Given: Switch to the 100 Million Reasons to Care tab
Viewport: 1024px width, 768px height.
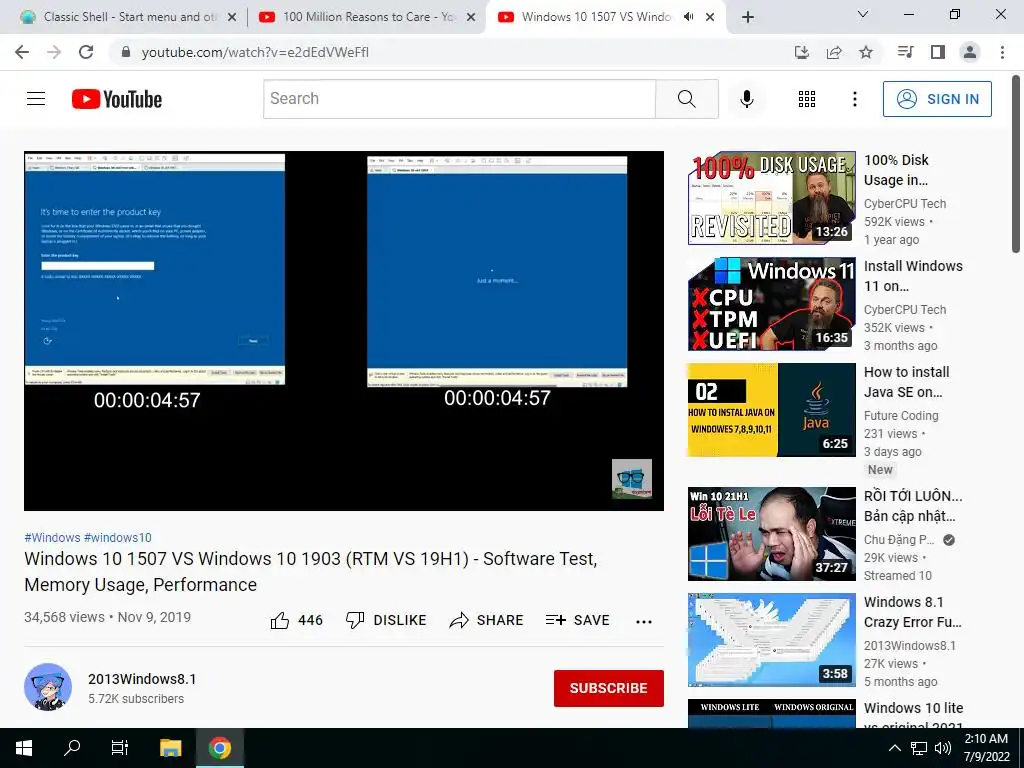Looking at the screenshot, I should pyautogui.click(x=368, y=17).
